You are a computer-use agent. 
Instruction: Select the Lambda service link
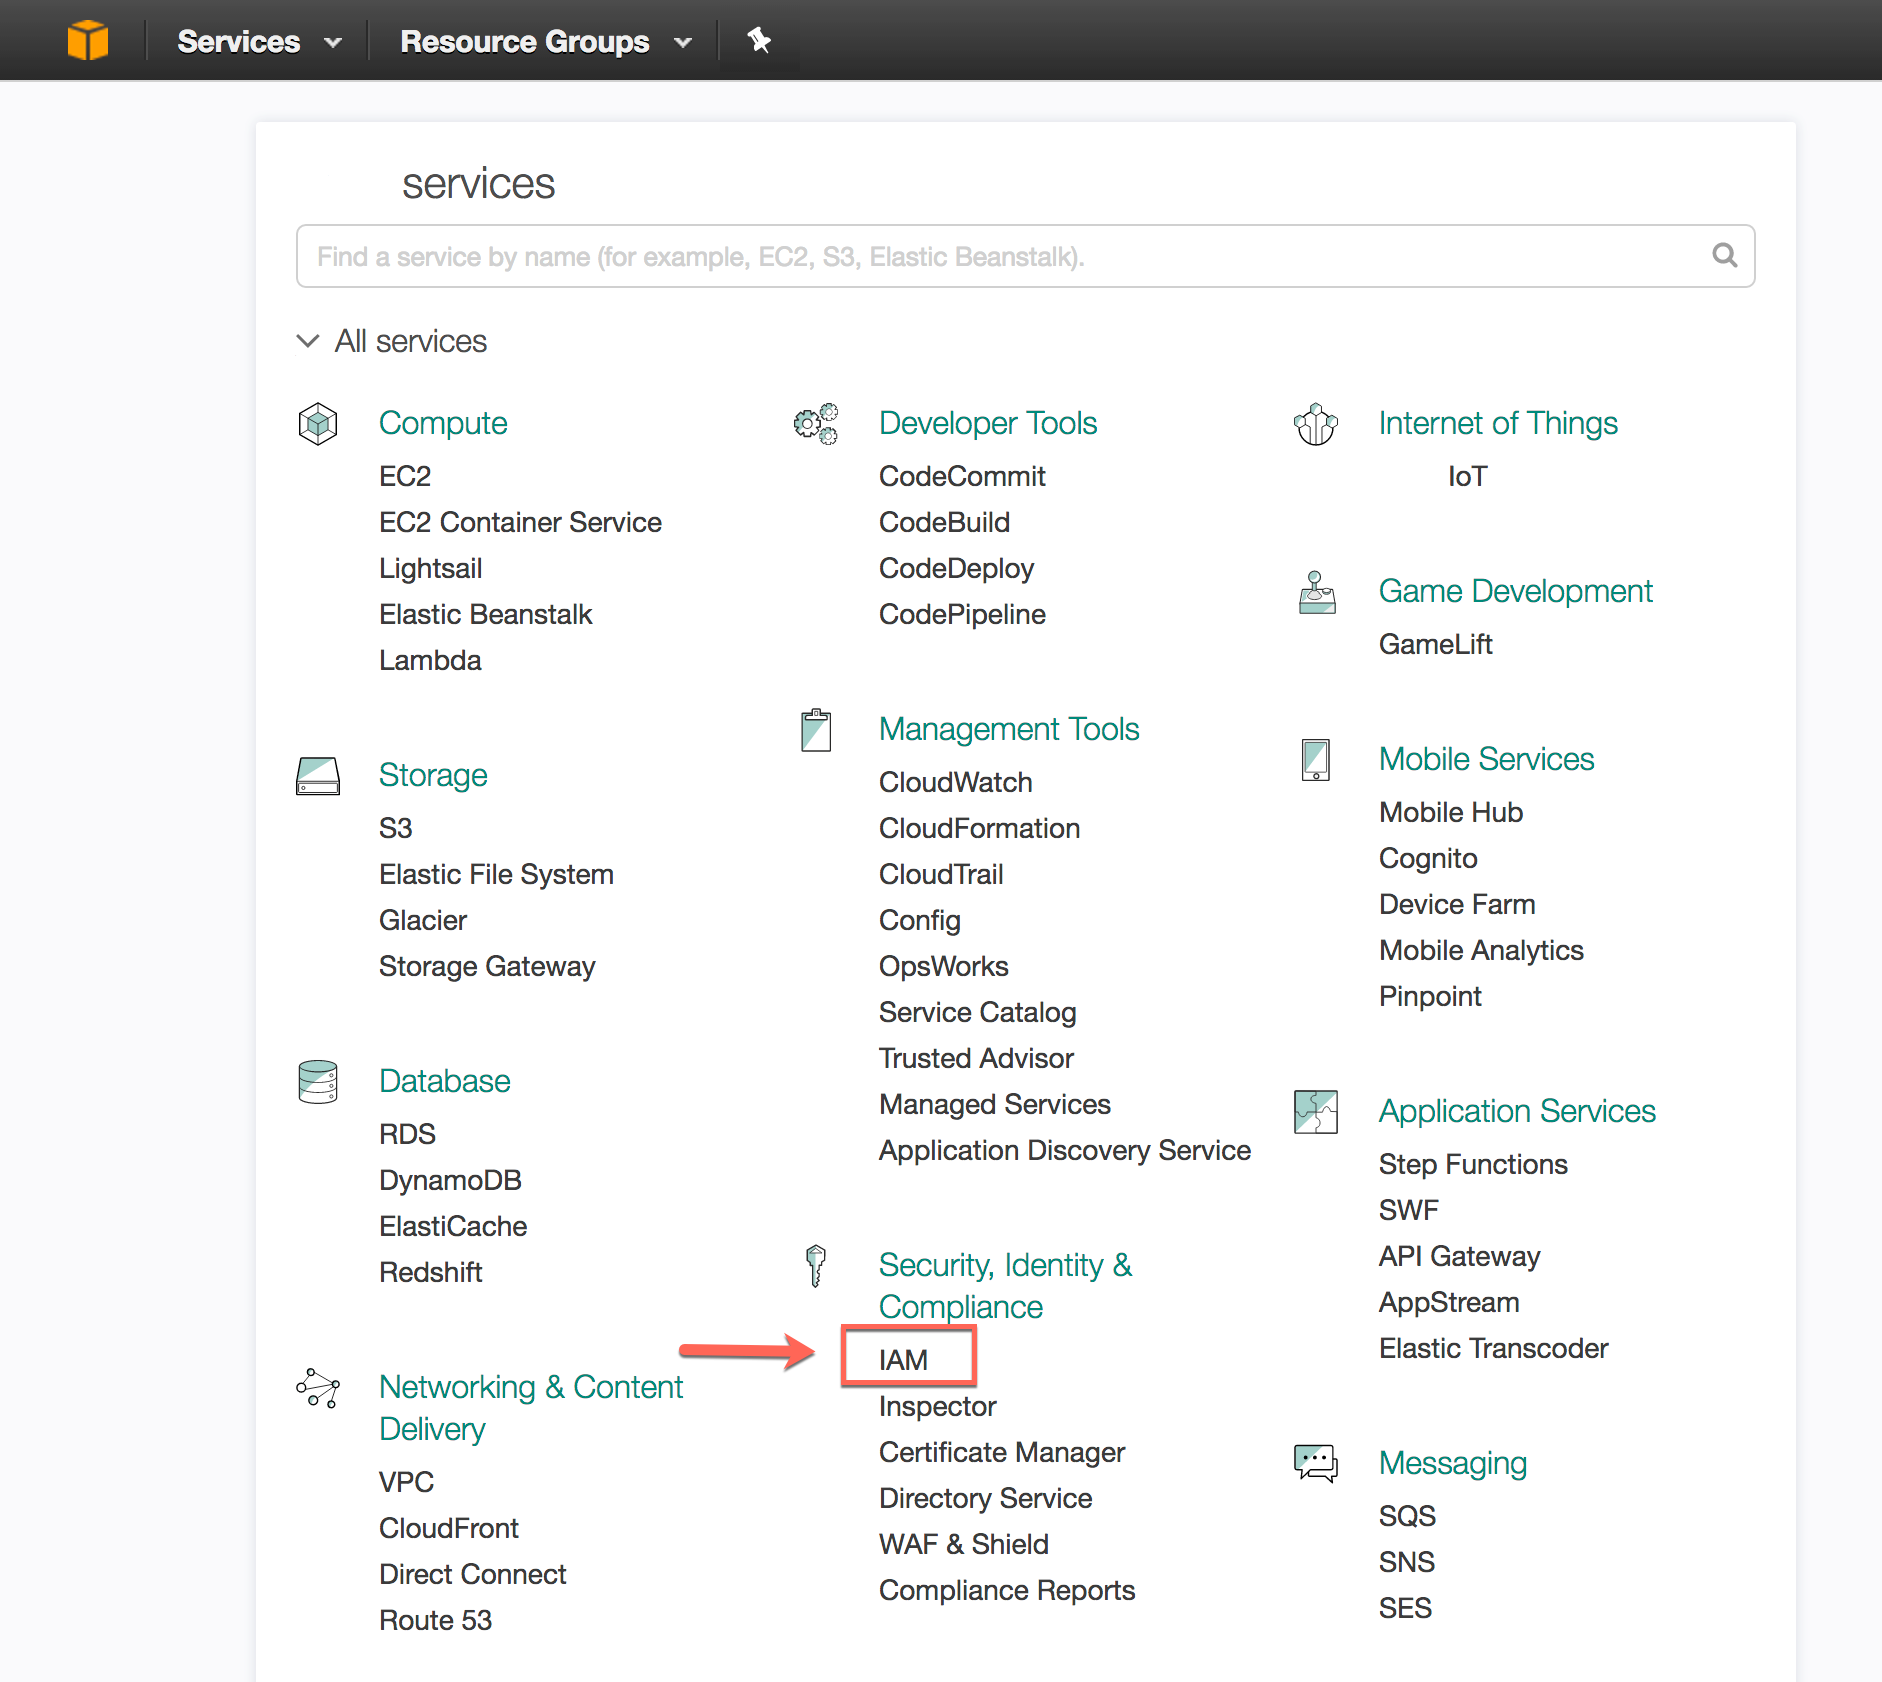(x=430, y=660)
